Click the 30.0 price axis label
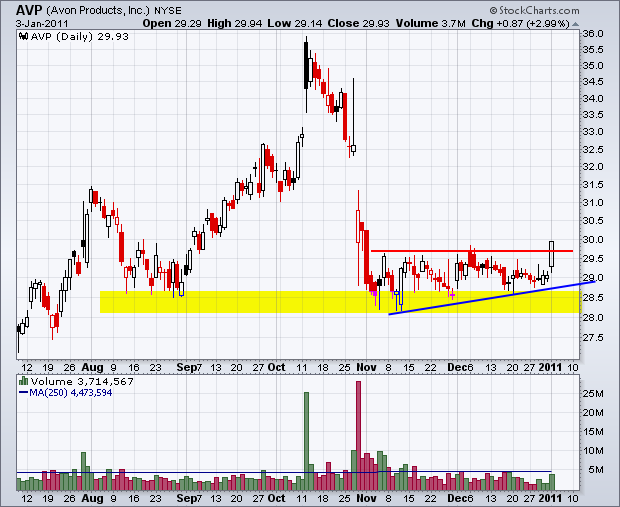 [x=593, y=240]
